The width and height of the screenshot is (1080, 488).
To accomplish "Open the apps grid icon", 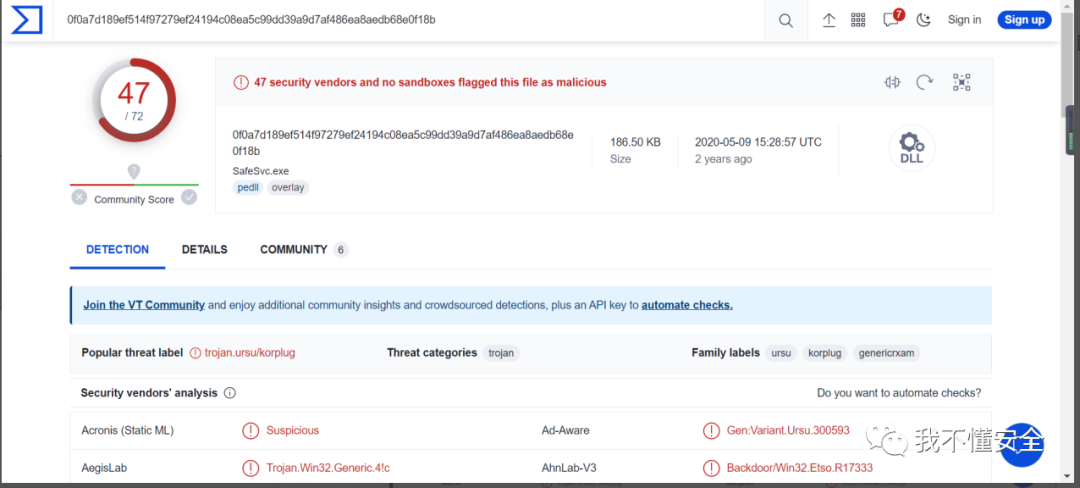I will pyautogui.click(x=858, y=20).
